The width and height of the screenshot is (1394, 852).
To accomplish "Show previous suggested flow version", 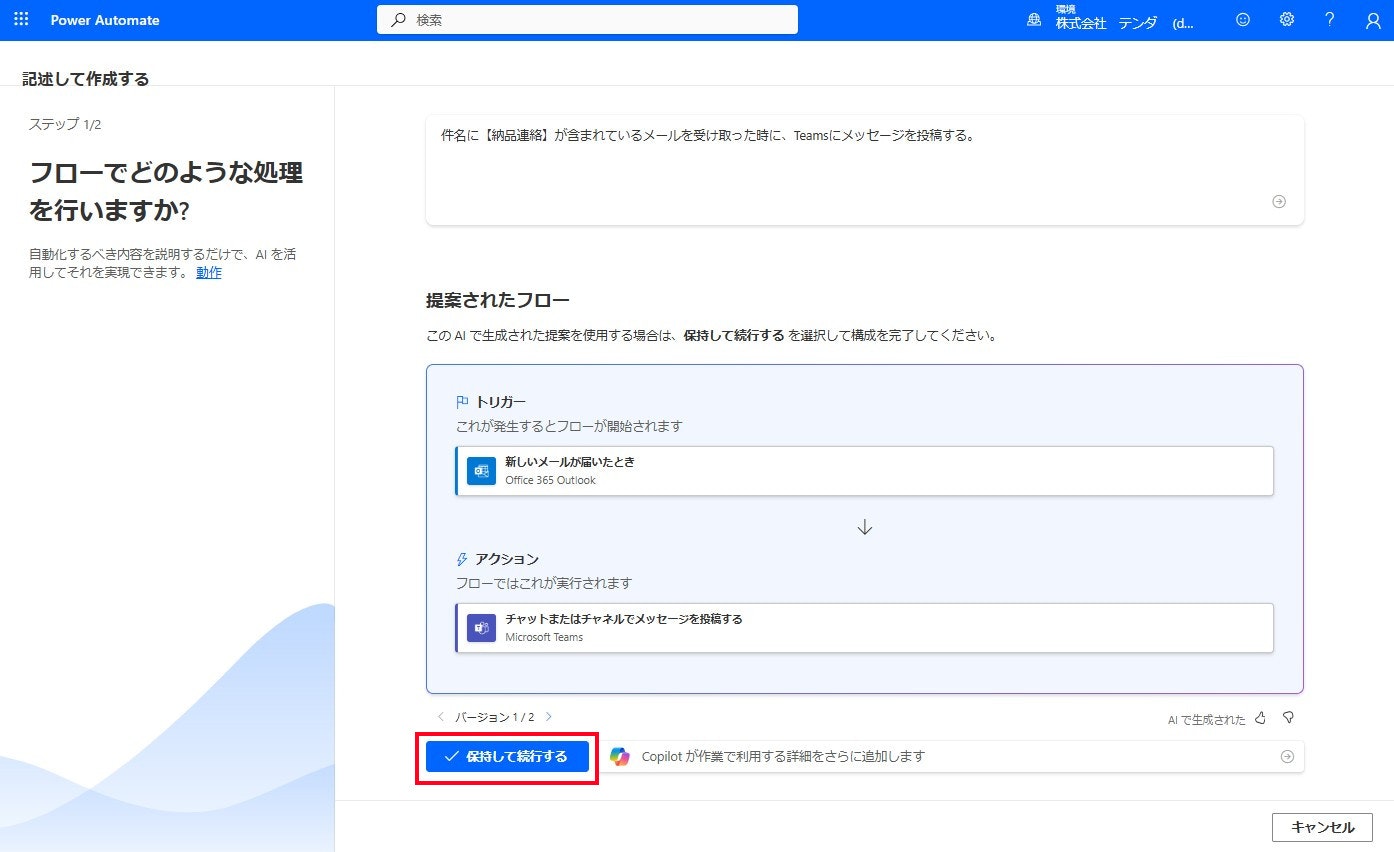I will point(440,717).
